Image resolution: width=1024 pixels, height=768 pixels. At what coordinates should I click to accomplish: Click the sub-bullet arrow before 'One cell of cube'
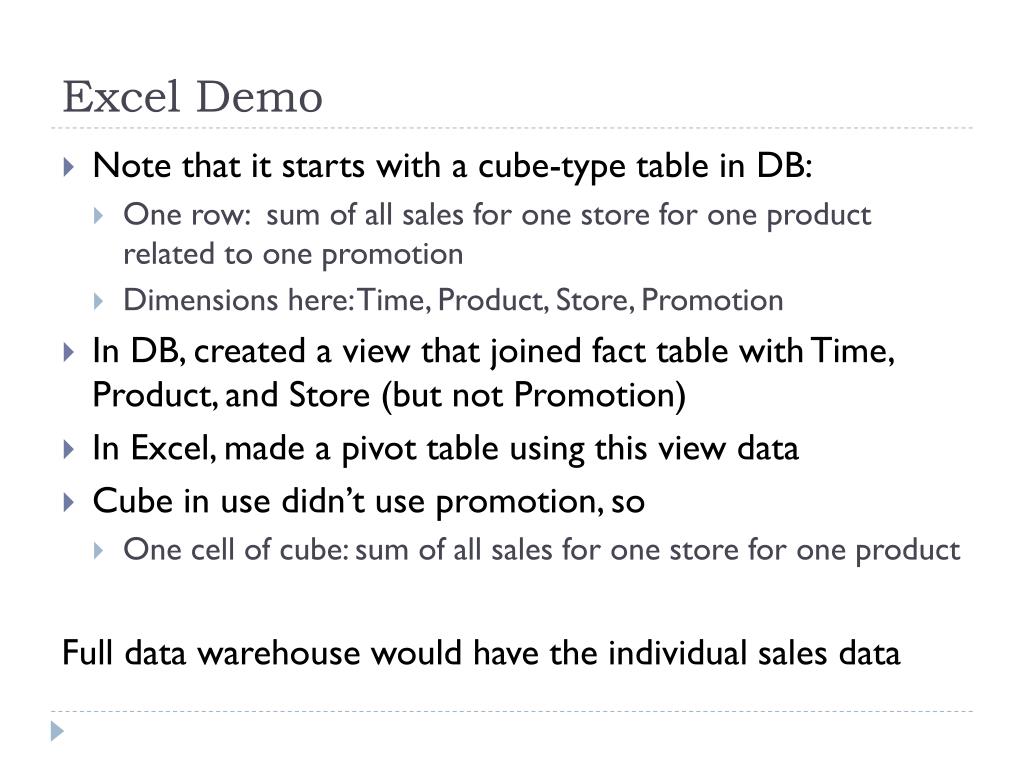pyautogui.click(x=99, y=551)
